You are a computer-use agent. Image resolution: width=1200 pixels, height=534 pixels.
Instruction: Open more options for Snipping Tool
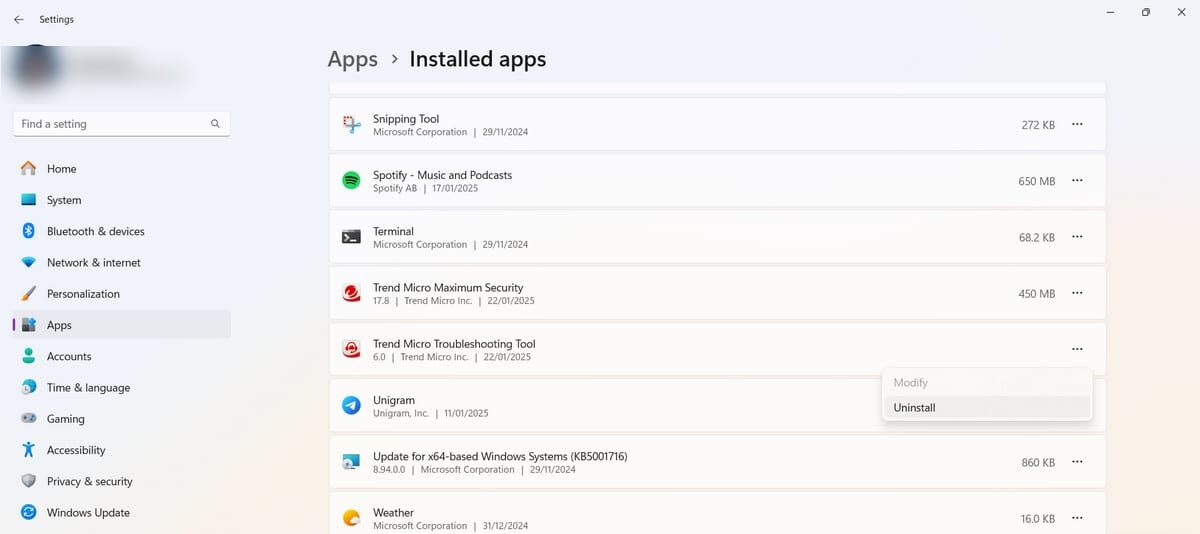pos(1077,124)
